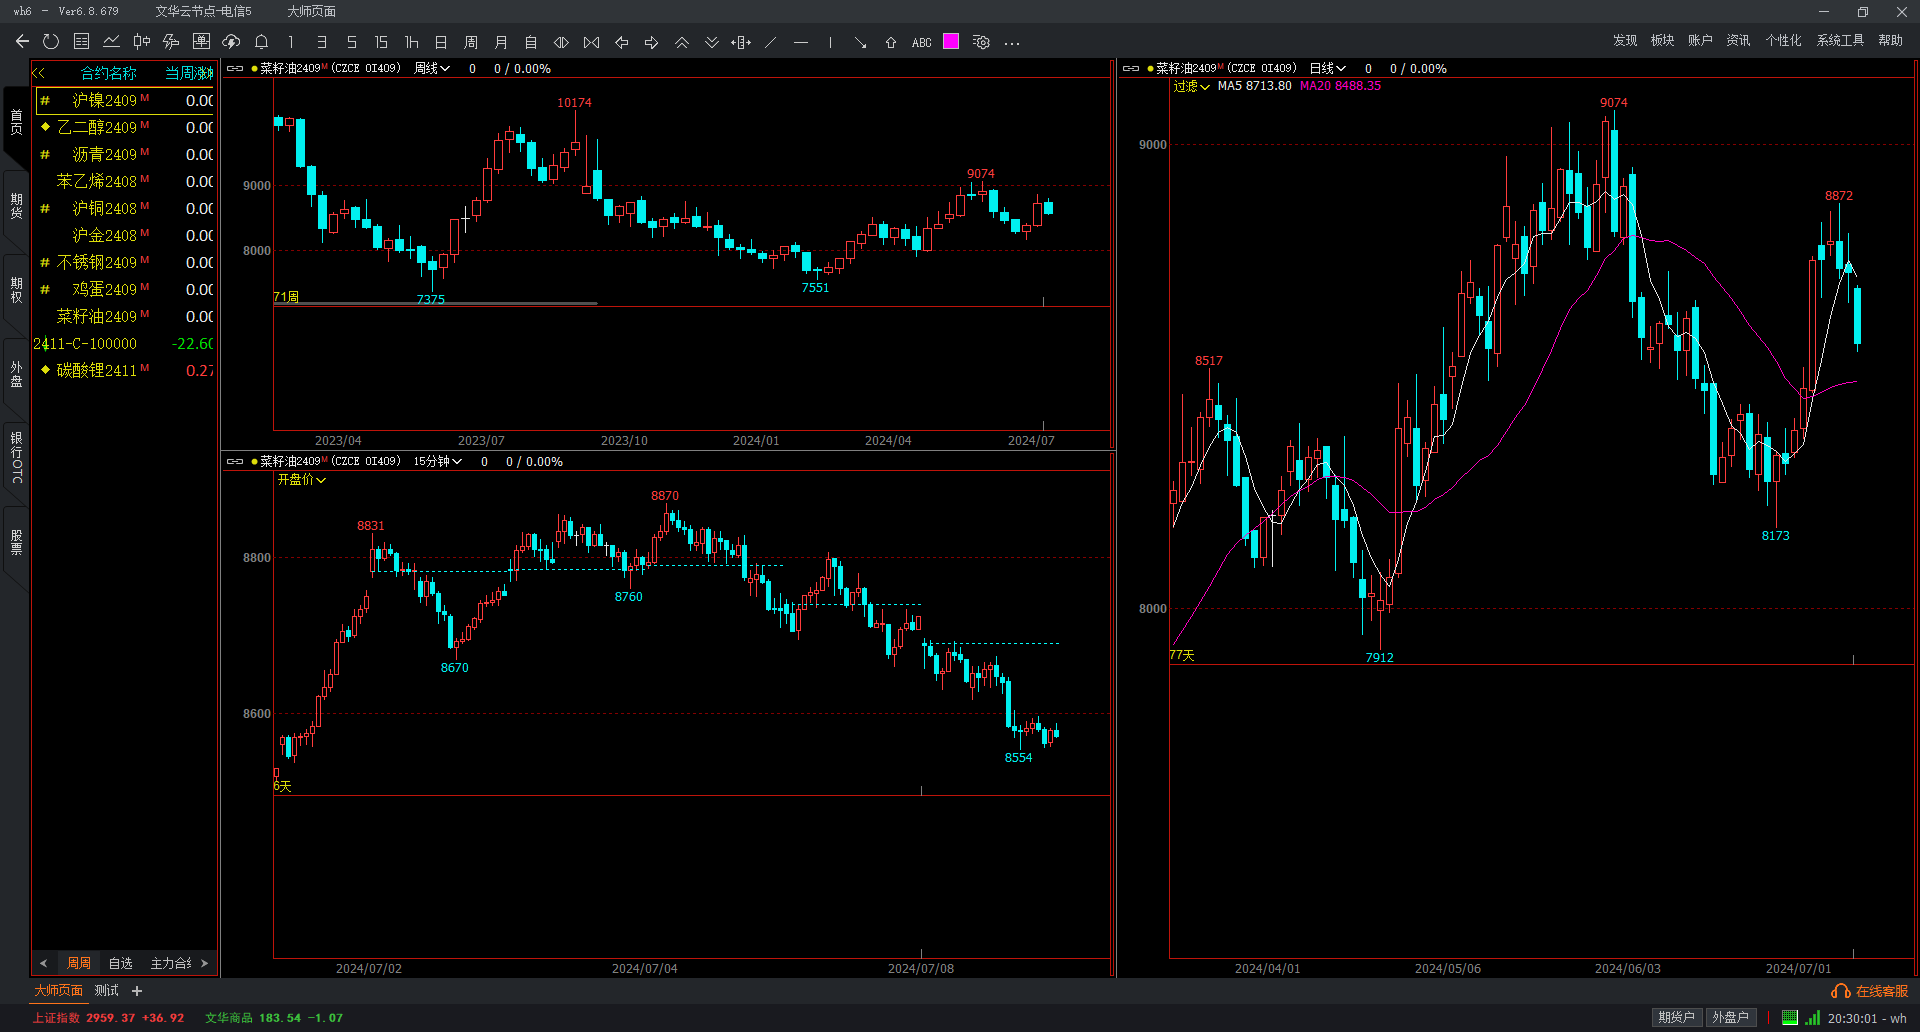Screen dimensions: 1920x1032
Task: Open the 系统工具 menu
Action: click(x=1840, y=41)
